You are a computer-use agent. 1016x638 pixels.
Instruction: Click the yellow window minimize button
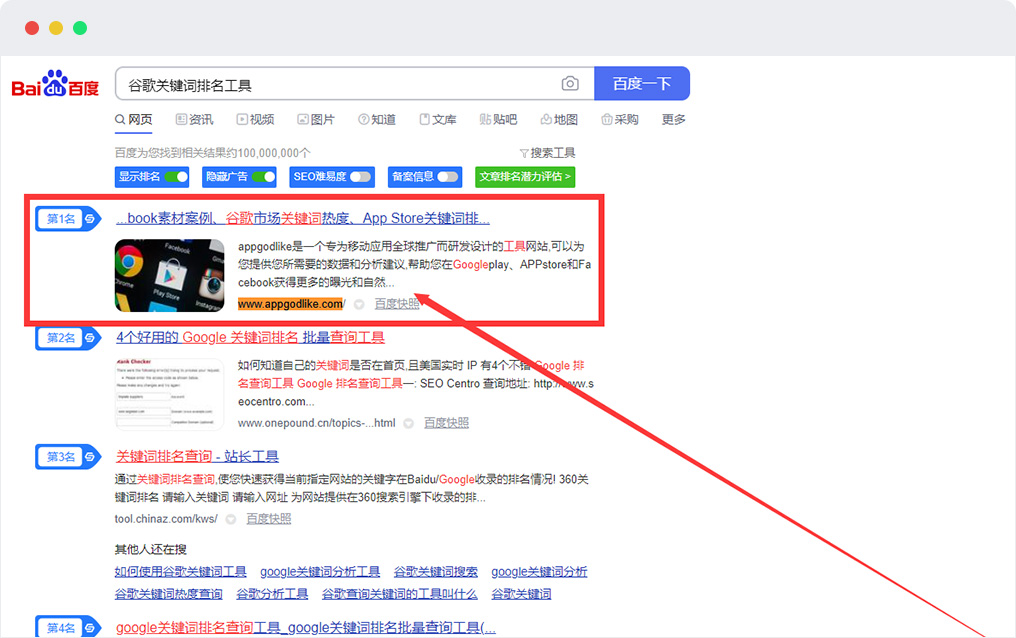coord(56,28)
